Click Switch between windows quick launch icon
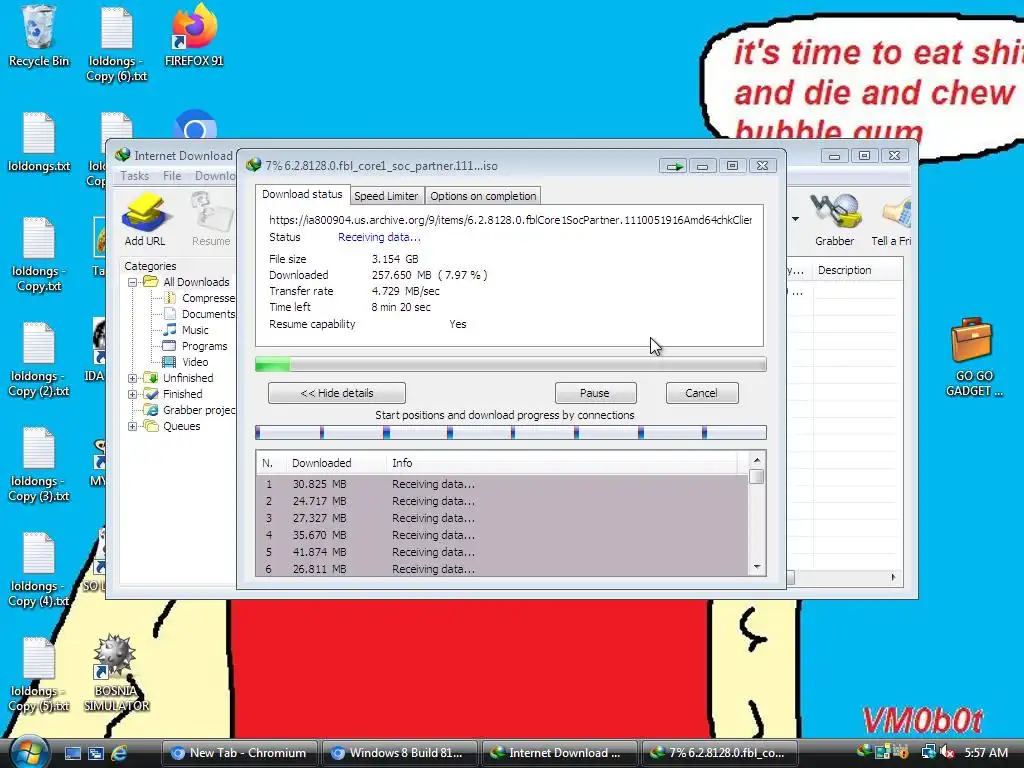1024x768 pixels. (x=95, y=753)
